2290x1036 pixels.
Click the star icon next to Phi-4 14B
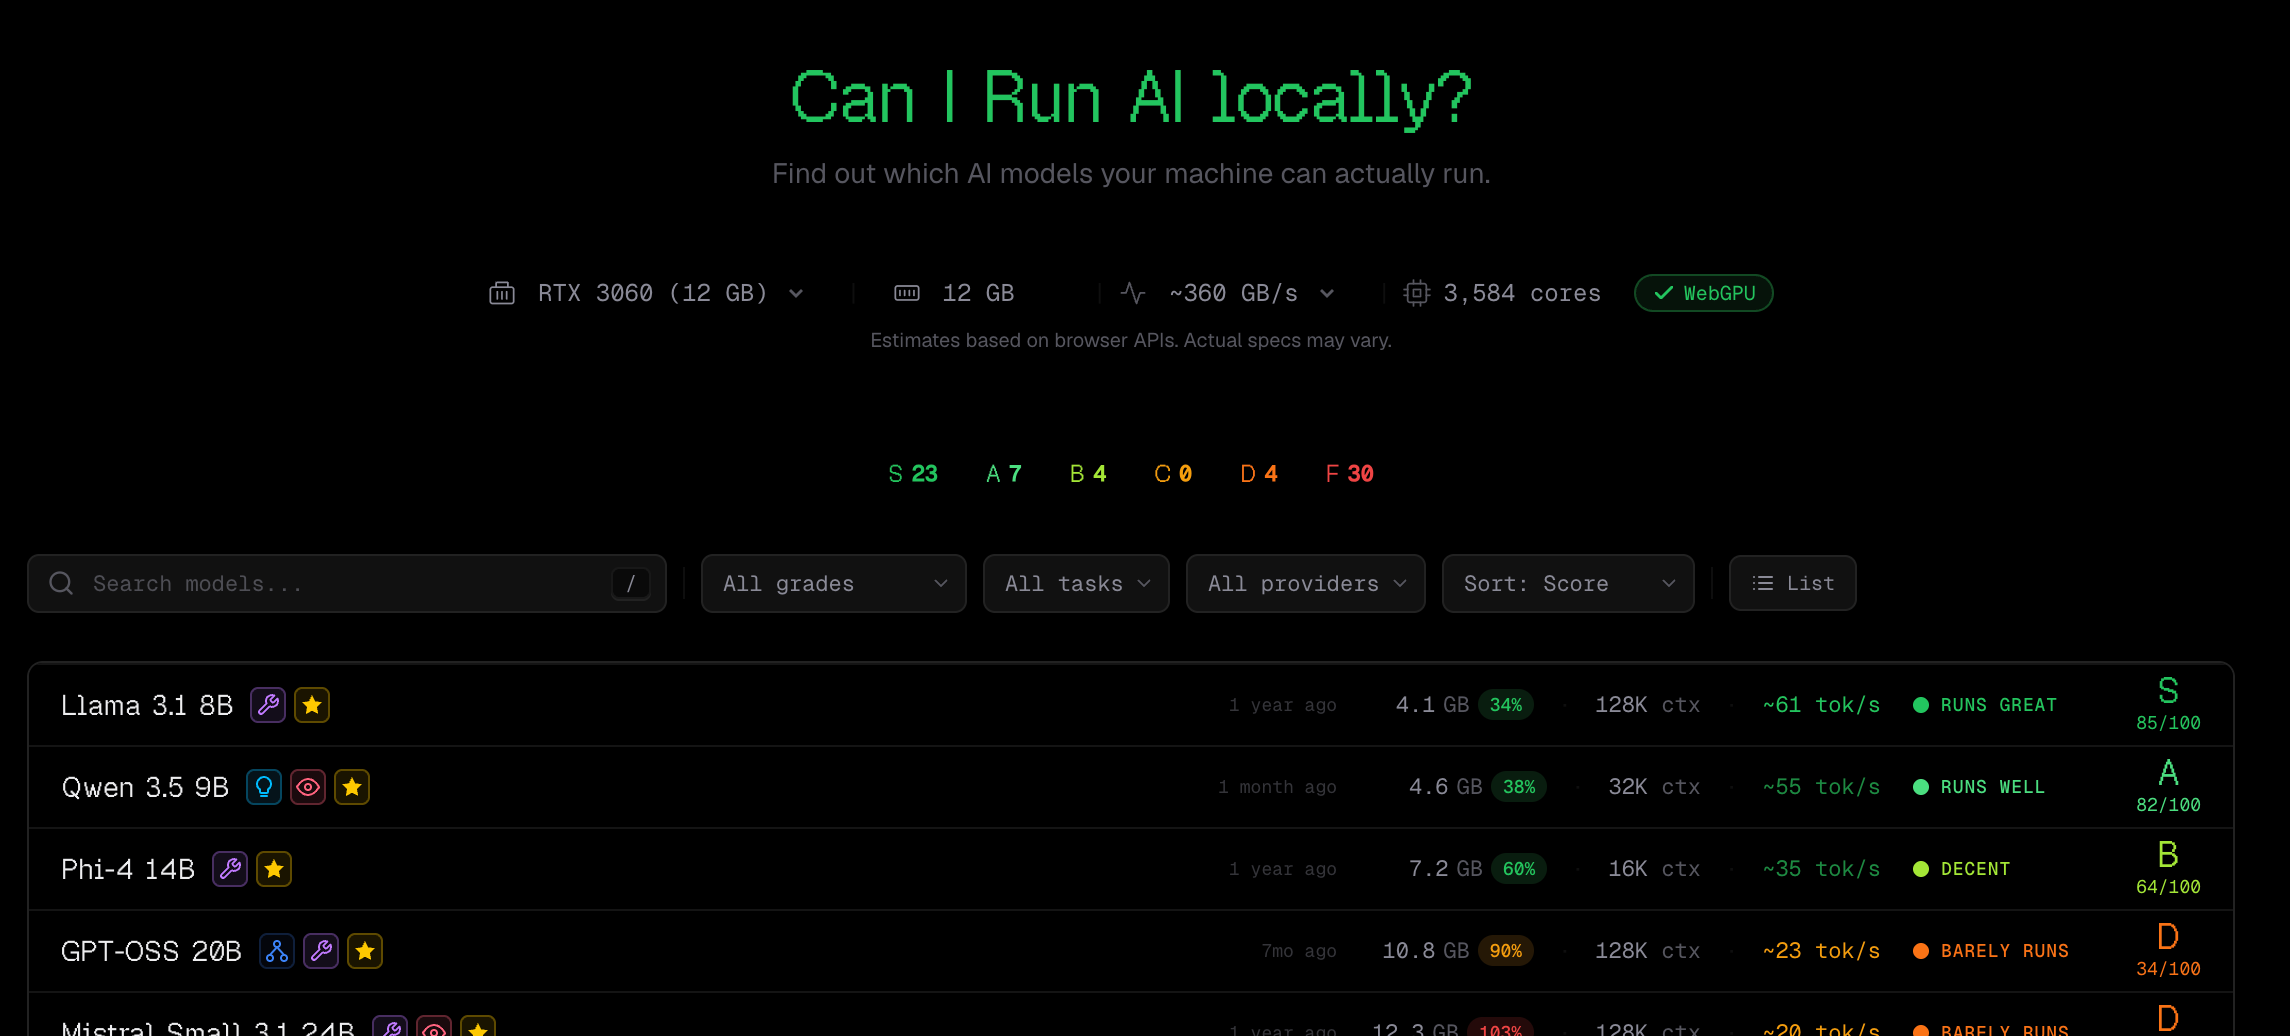click(x=274, y=869)
